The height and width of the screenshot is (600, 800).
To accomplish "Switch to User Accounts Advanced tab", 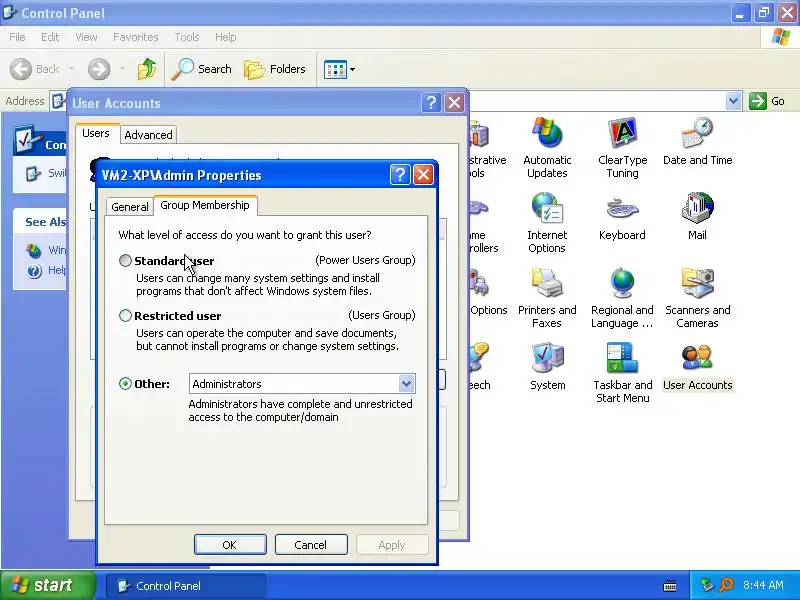I will (x=148, y=135).
